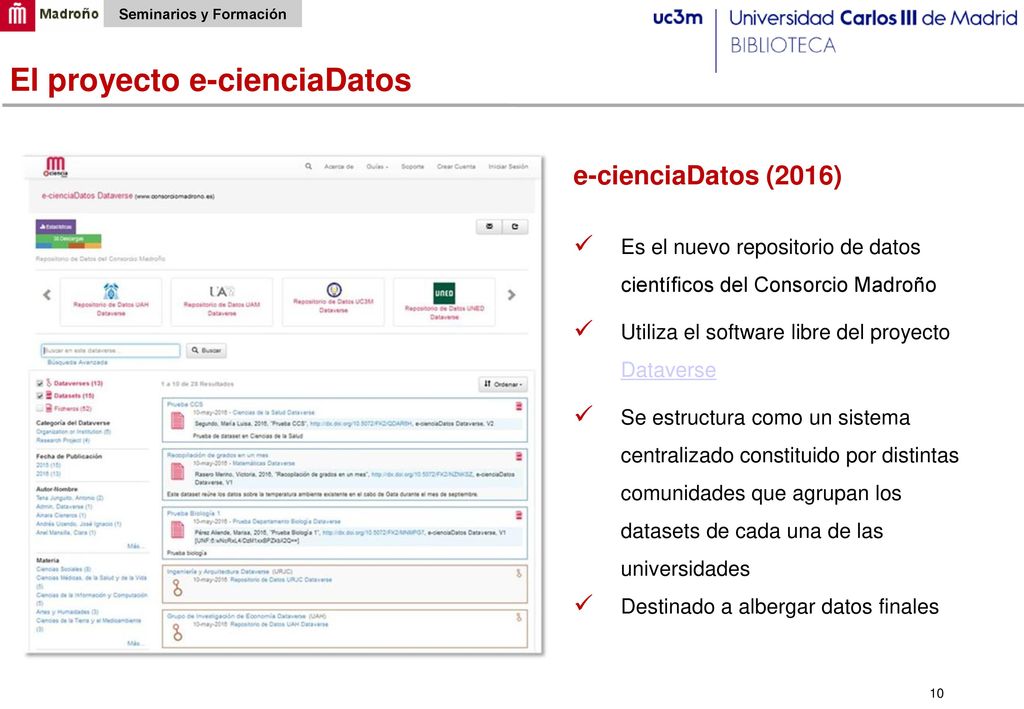Click the dataverse type icon on the Grupo de Investigación de Economía card

(x=519, y=617)
